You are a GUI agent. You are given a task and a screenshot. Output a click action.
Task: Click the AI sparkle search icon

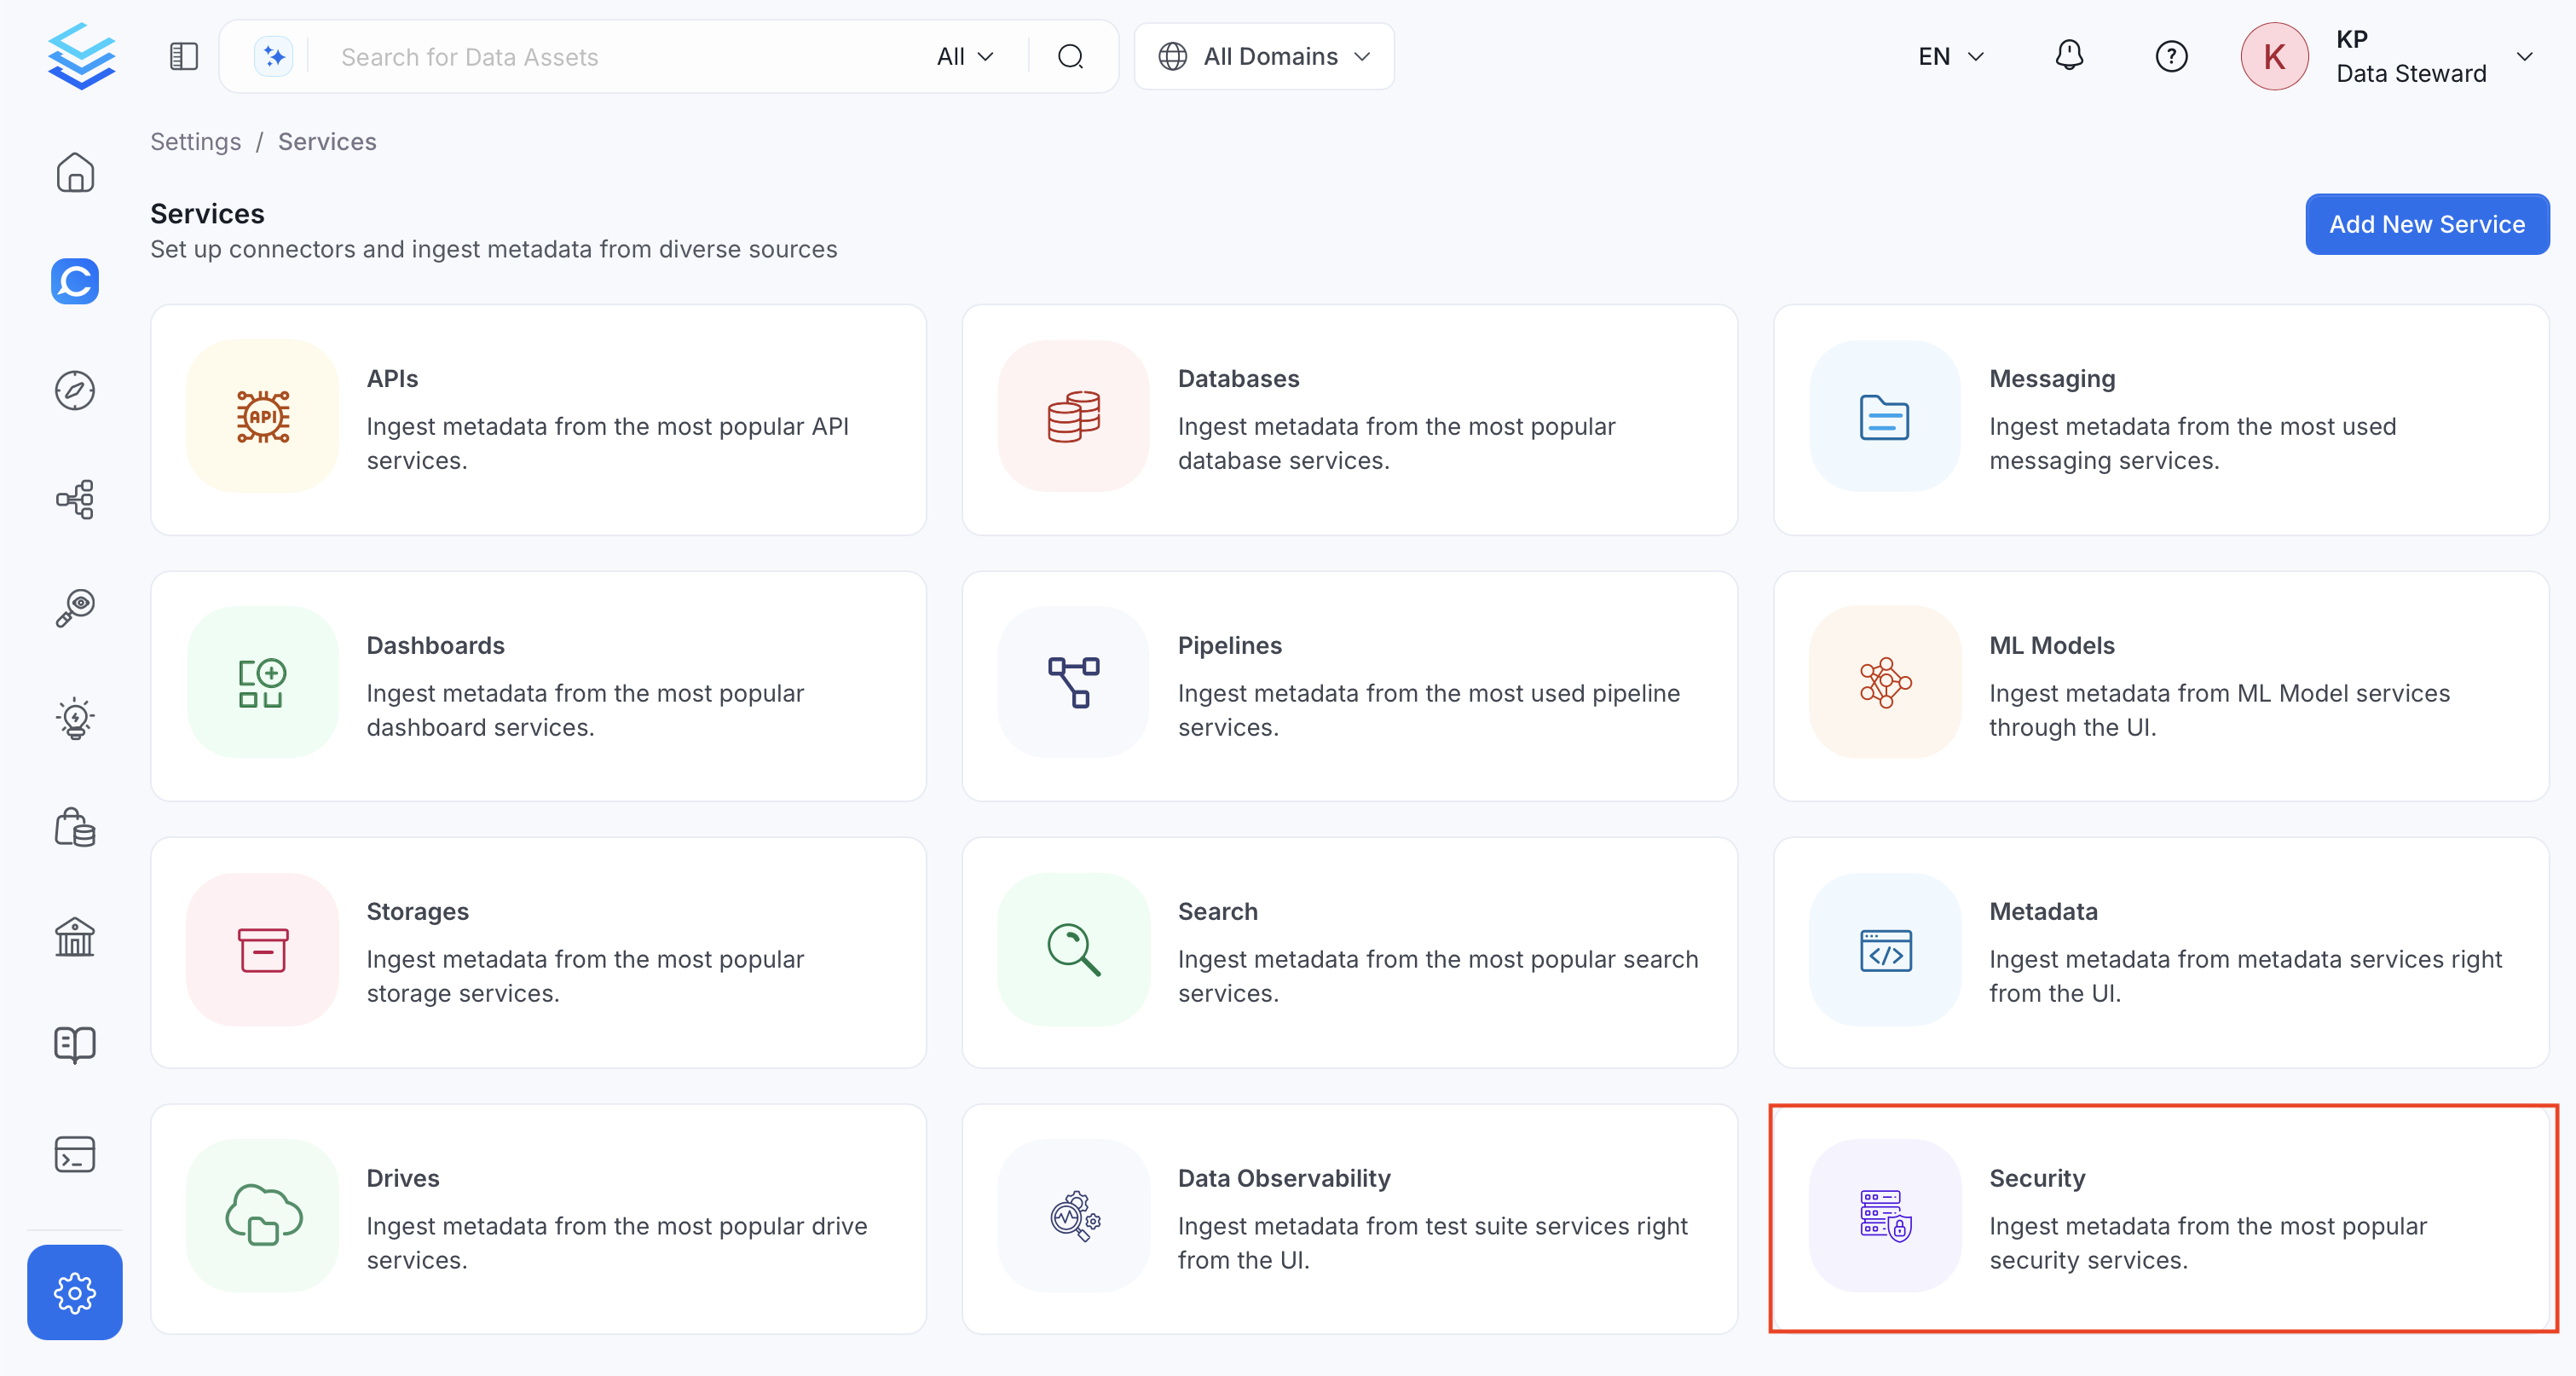(274, 57)
